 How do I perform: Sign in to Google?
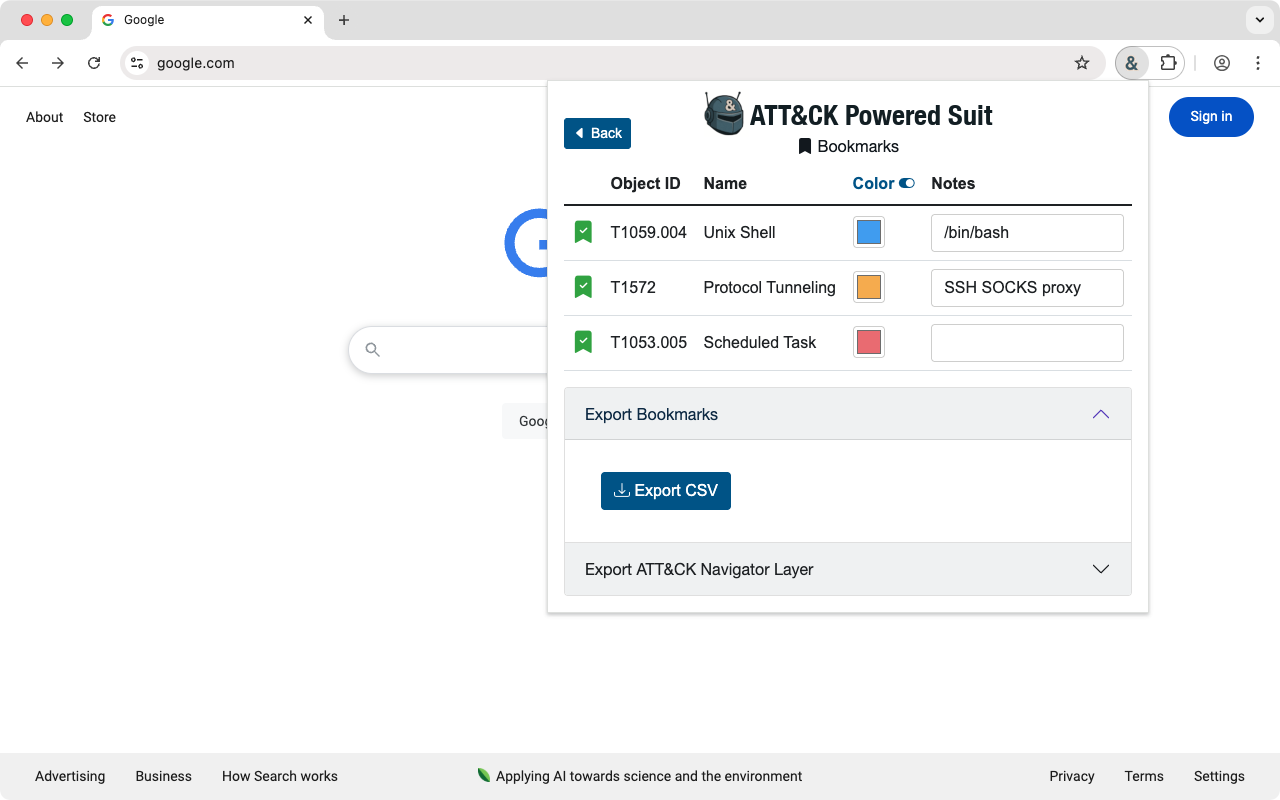click(x=1211, y=117)
